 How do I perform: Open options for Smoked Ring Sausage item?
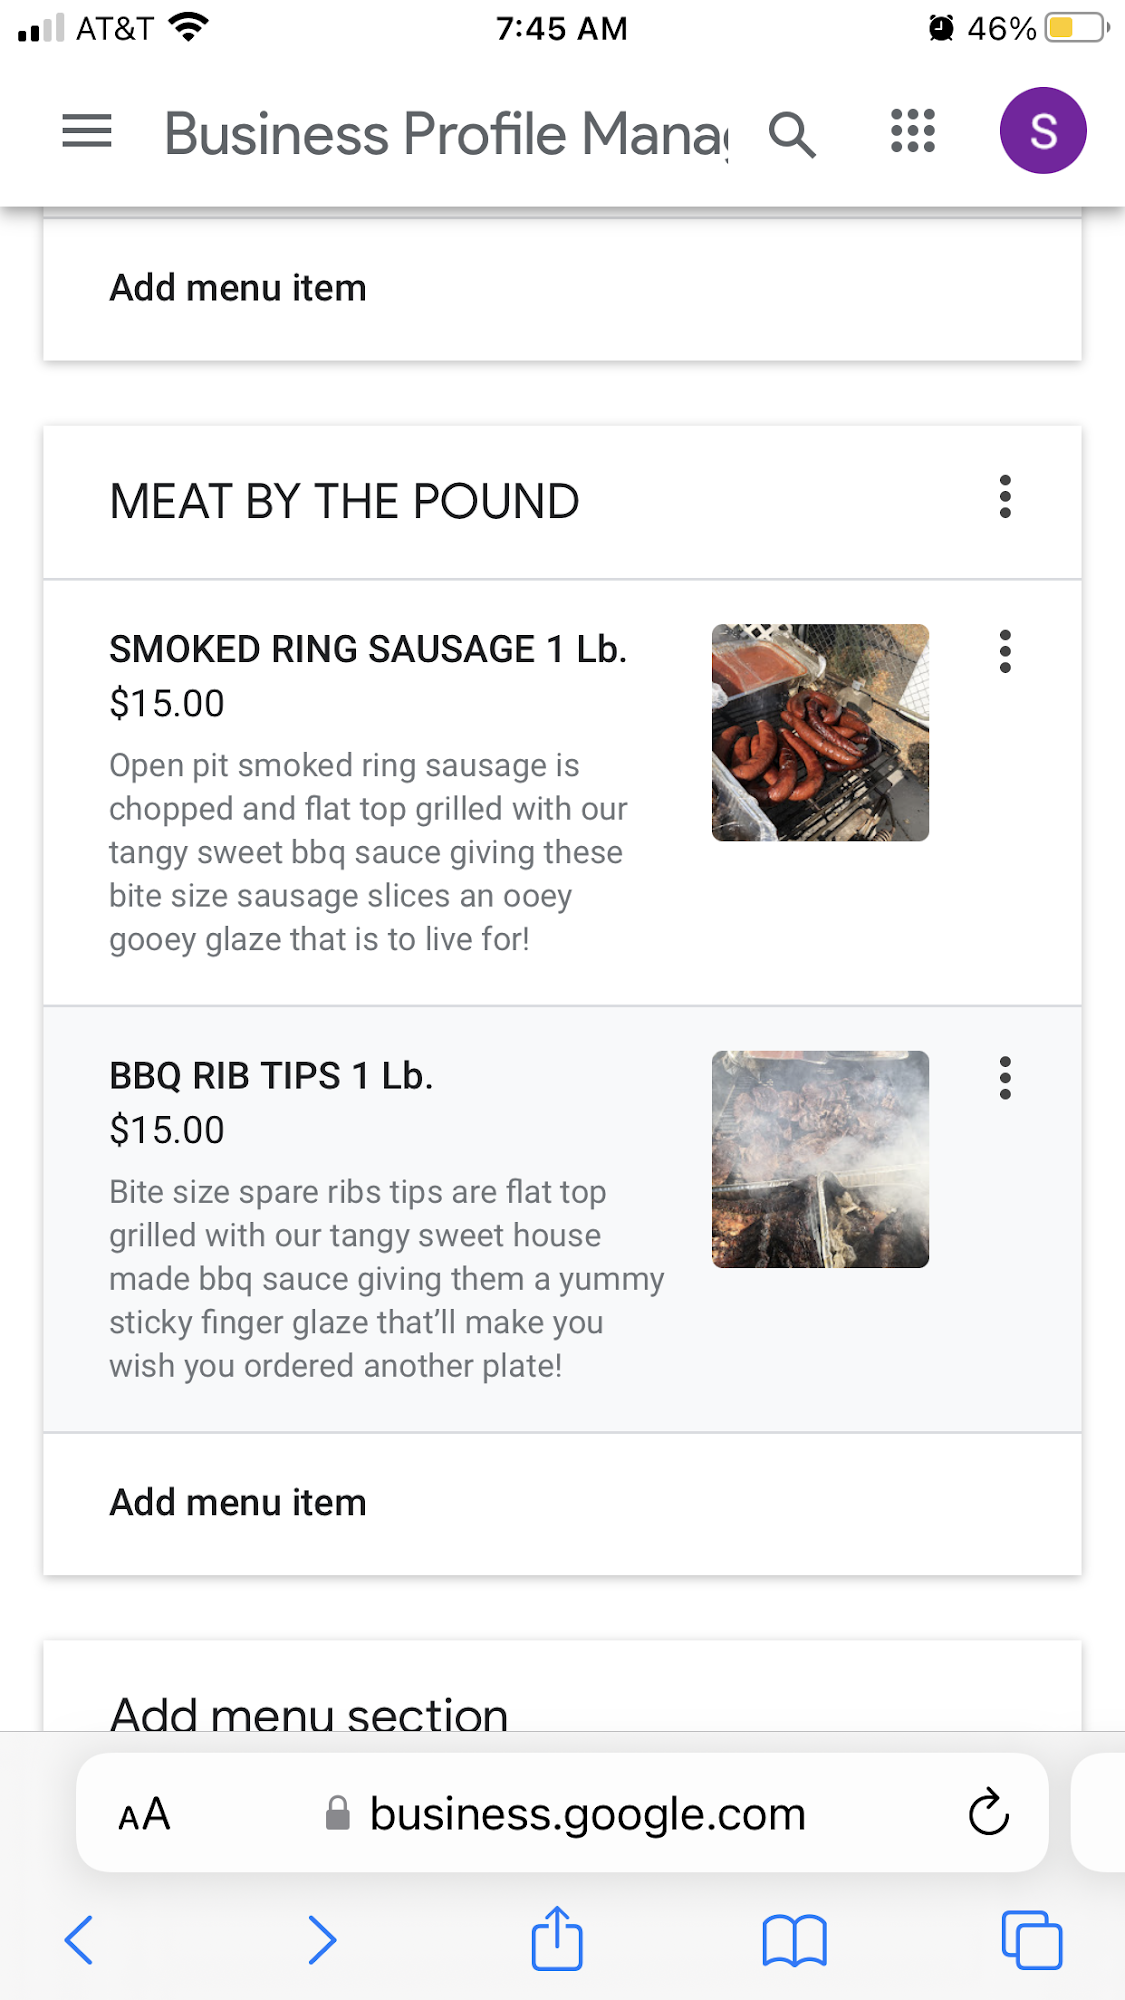[1005, 652]
